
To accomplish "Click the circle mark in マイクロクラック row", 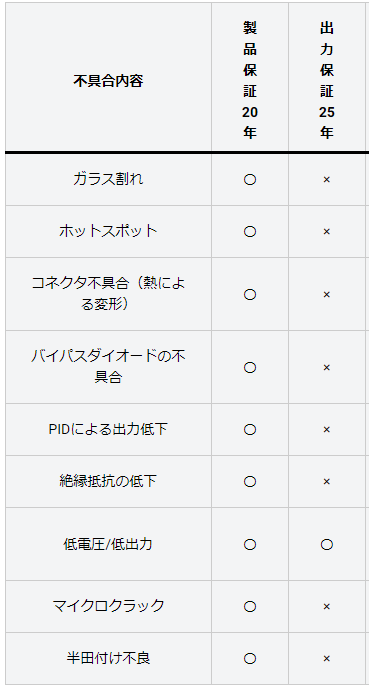I will point(250,606).
